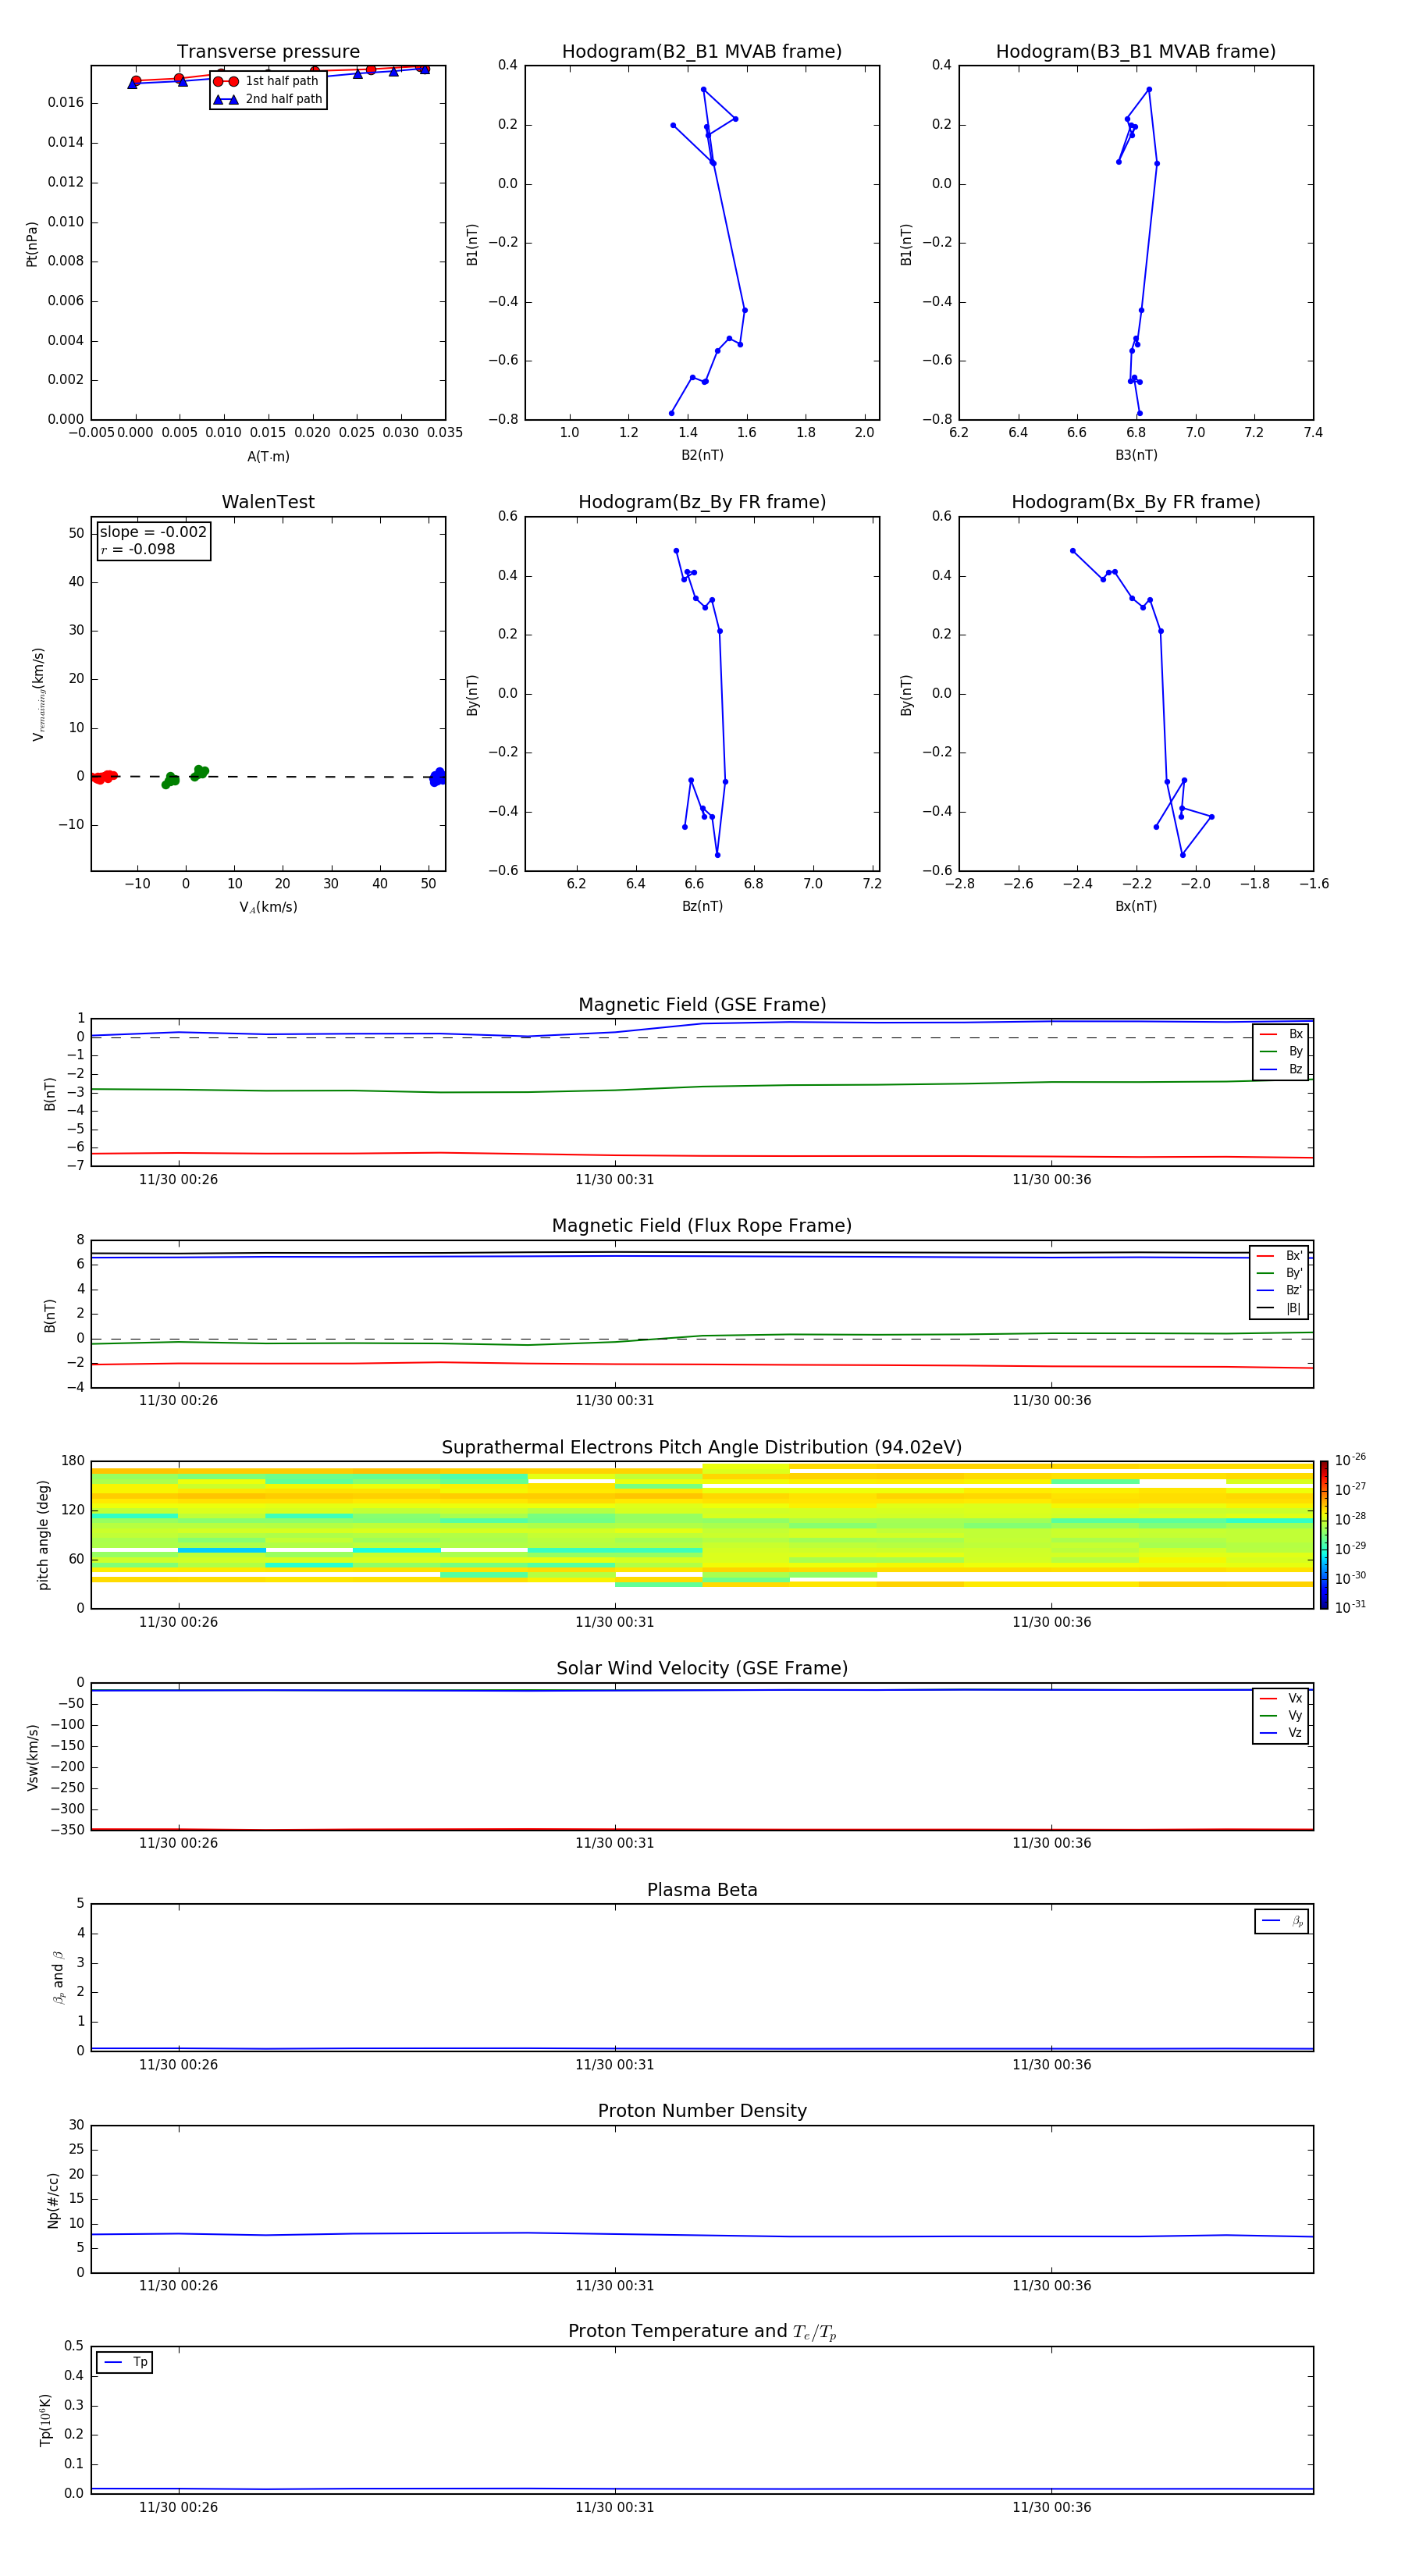Select the By' entry in flux rope legend
The width and height of the screenshot is (1405, 2576).
click(1279, 1273)
